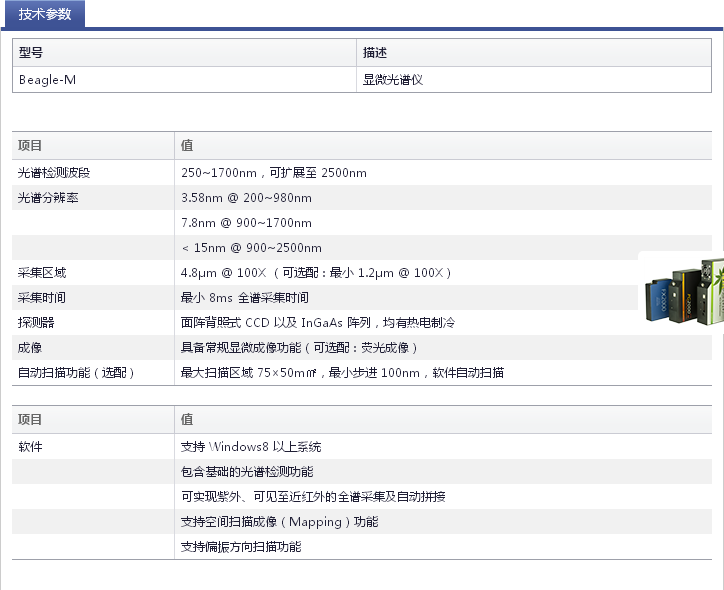724x590 pixels.
Task: Select the 光谱分辨率 row label
Action: [x=48, y=198]
